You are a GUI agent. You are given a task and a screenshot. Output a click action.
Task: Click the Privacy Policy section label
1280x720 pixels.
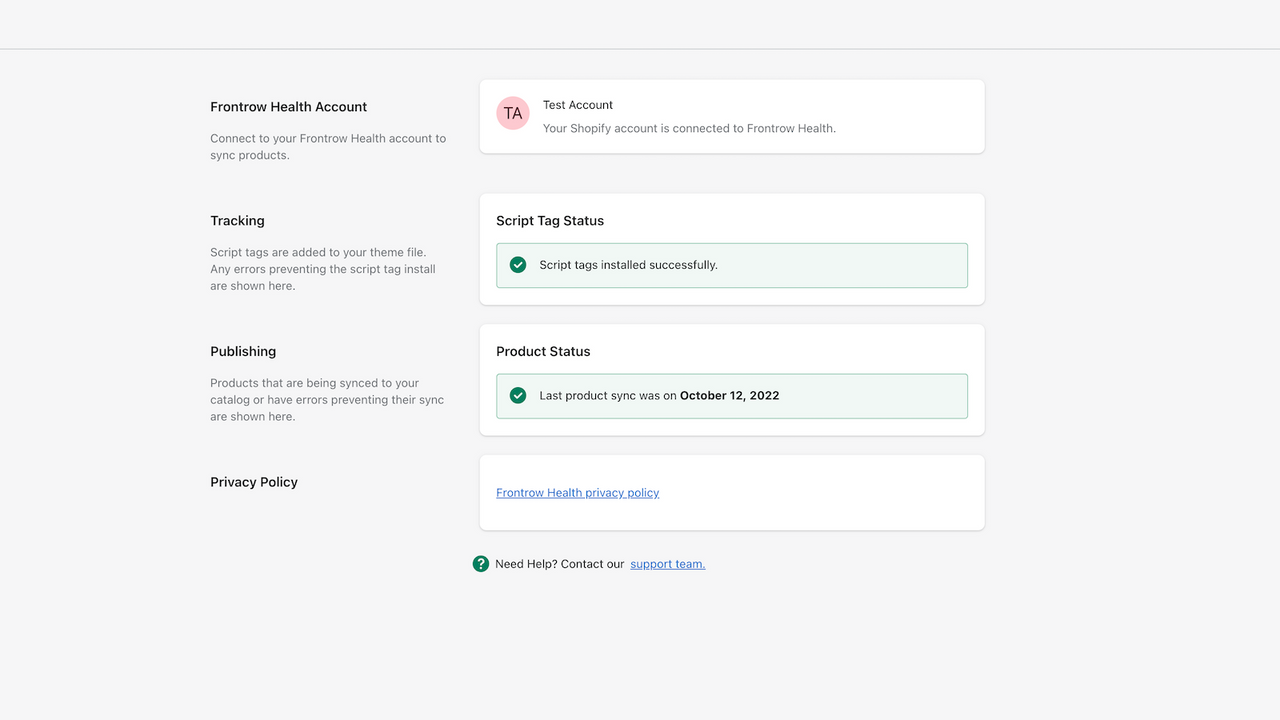pos(254,481)
